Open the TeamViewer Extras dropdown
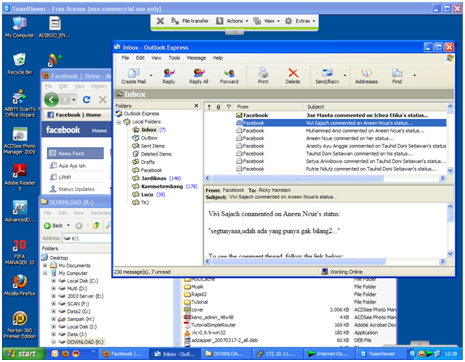This screenshot has width=465, height=362. (300, 21)
